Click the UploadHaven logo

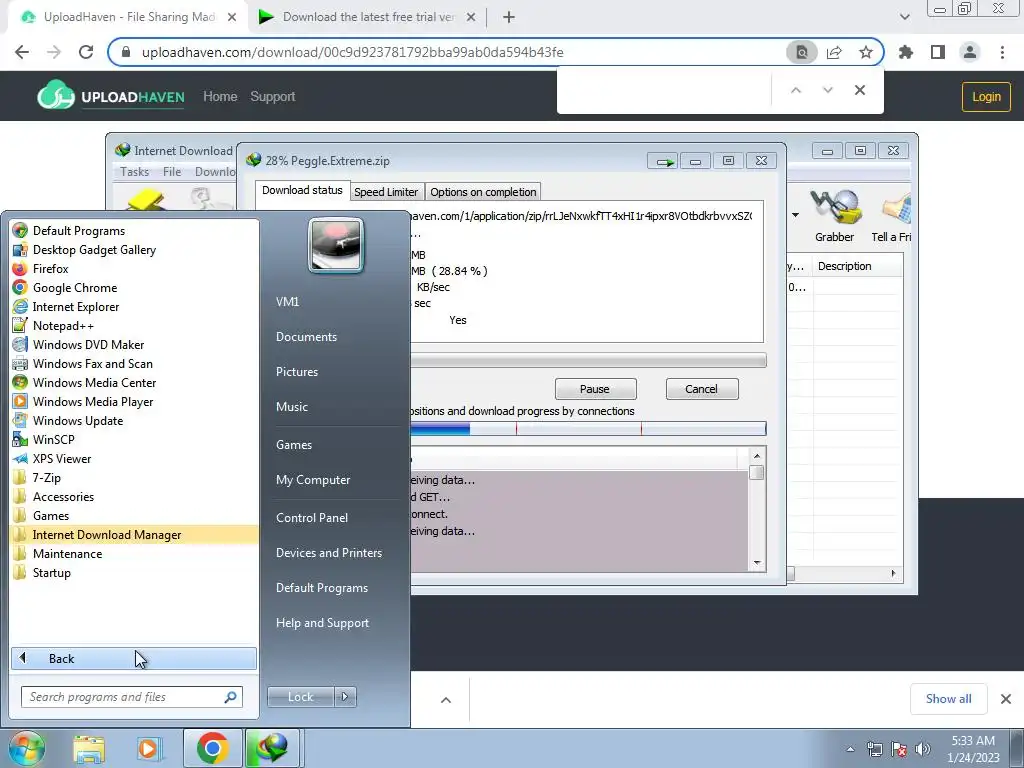[111, 96]
